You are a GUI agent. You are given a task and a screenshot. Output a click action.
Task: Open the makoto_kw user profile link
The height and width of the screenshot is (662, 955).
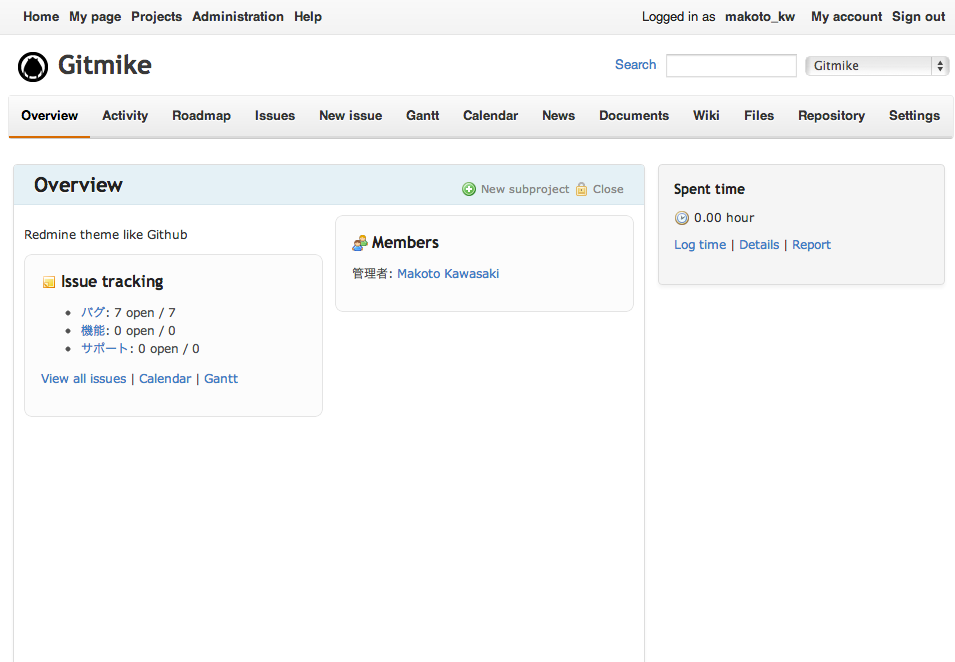(x=759, y=16)
